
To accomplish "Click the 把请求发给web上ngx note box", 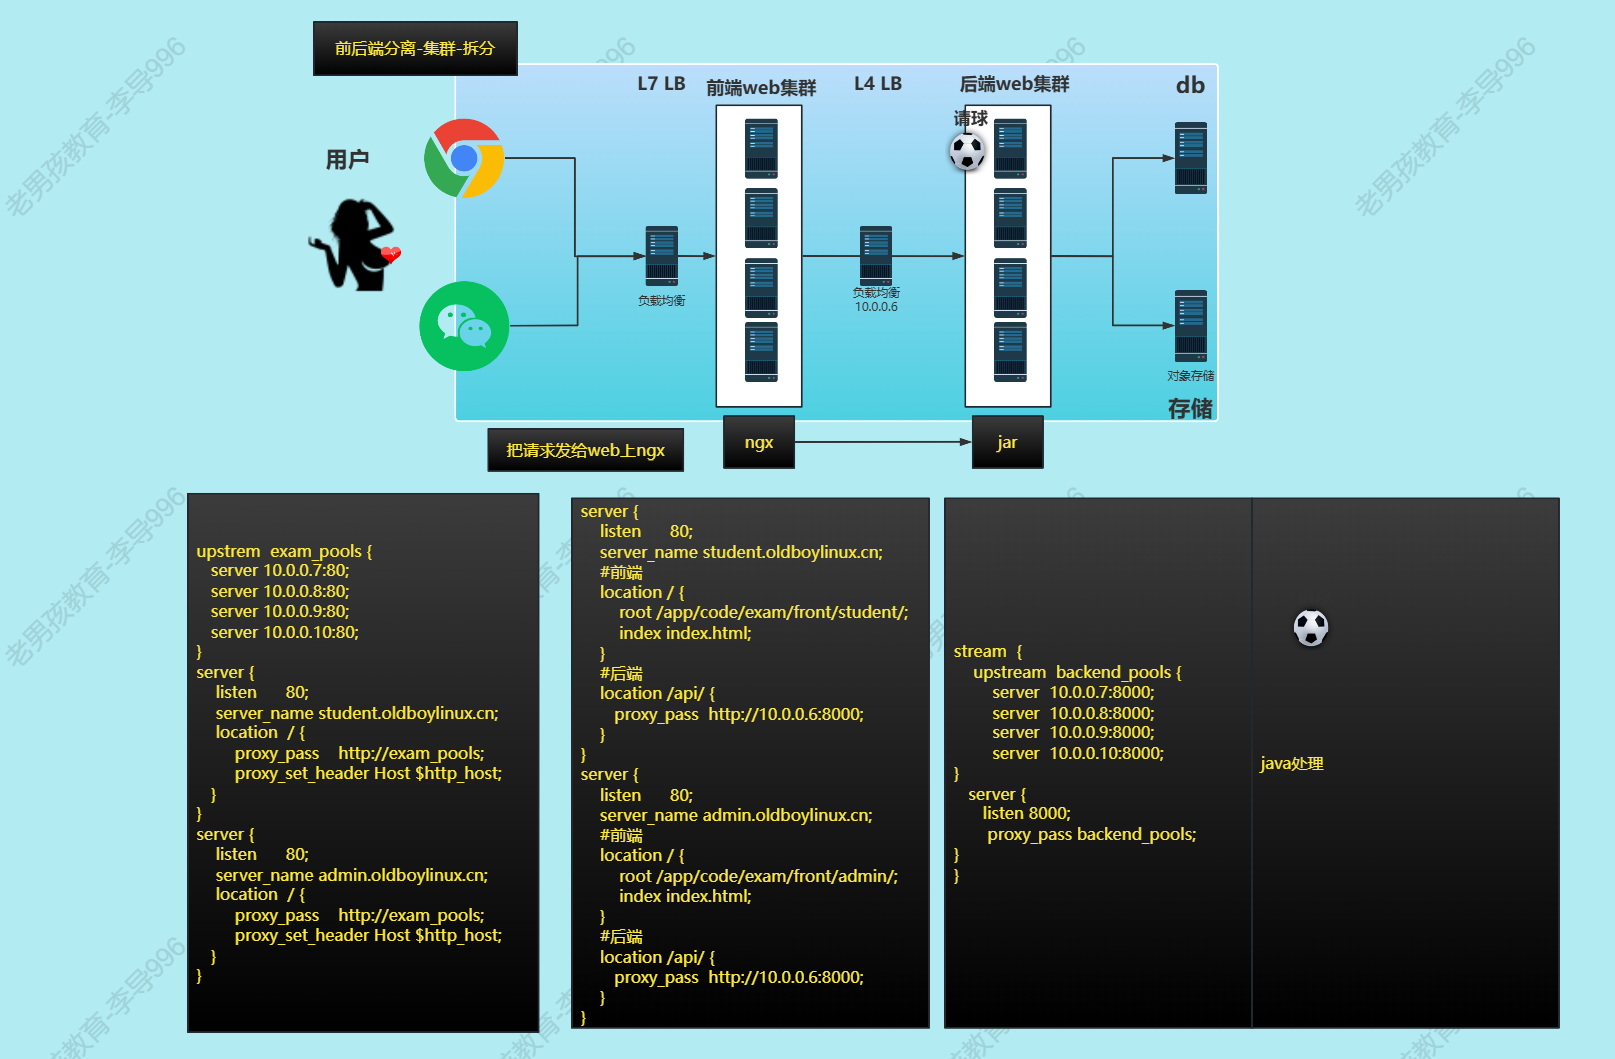I will (585, 450).
